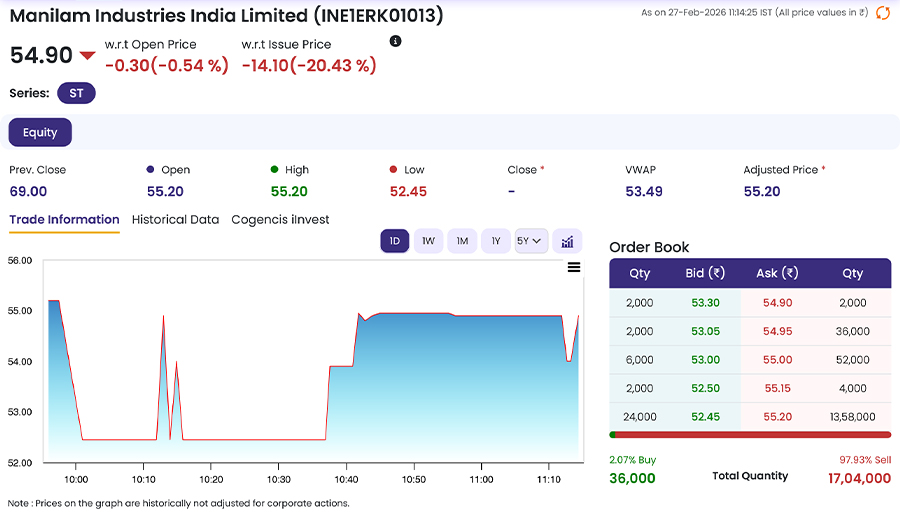The height and width of the screenshot is (515, 900).
Task: Select the 1W chart range
Action: click(428, 241)
